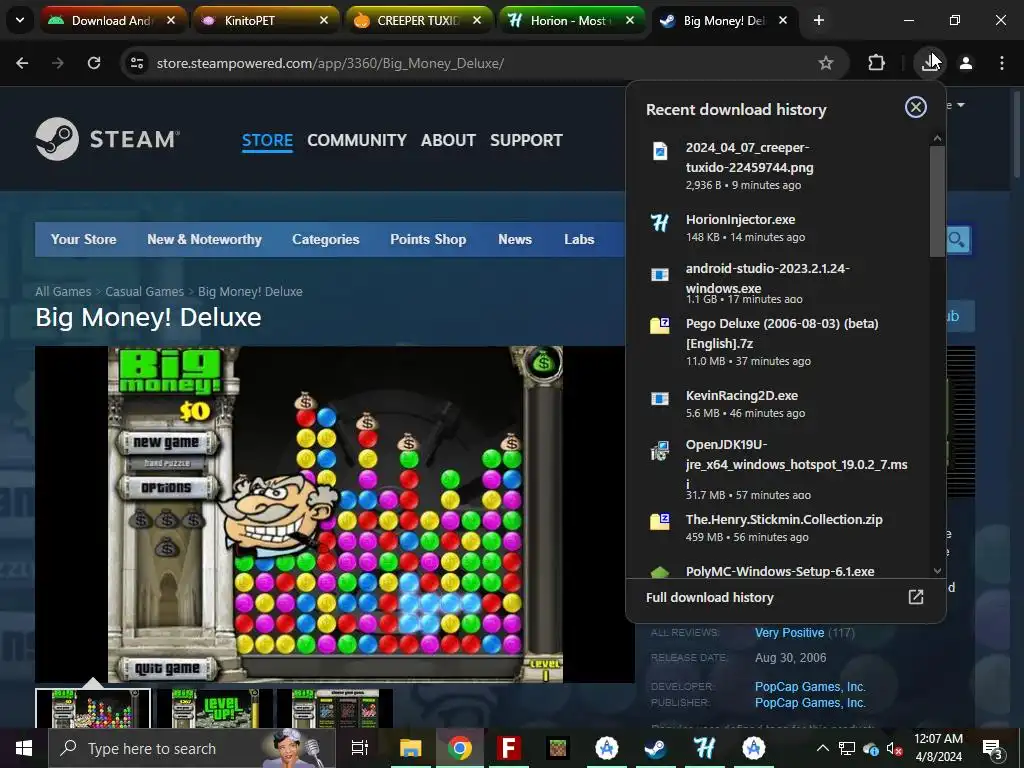Expand the Categories menu
Screen dimensions: 1024x768
pyautogui.click(x=325, y=239)
